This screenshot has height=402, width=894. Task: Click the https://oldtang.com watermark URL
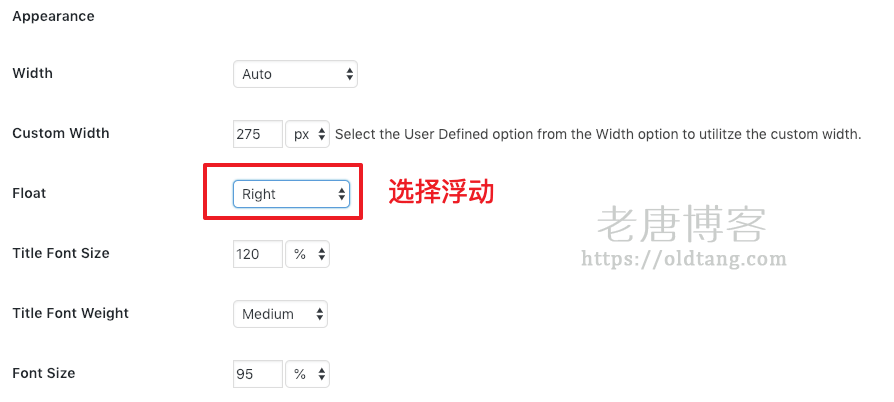(x=684, y=259)
